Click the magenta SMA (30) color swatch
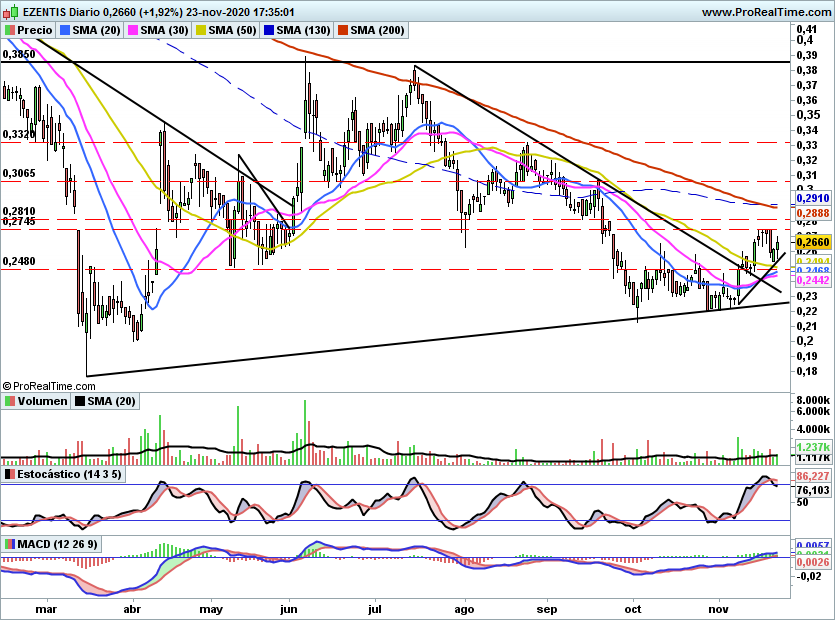This screenshot has height=620, width=835. tap(133, 30)
